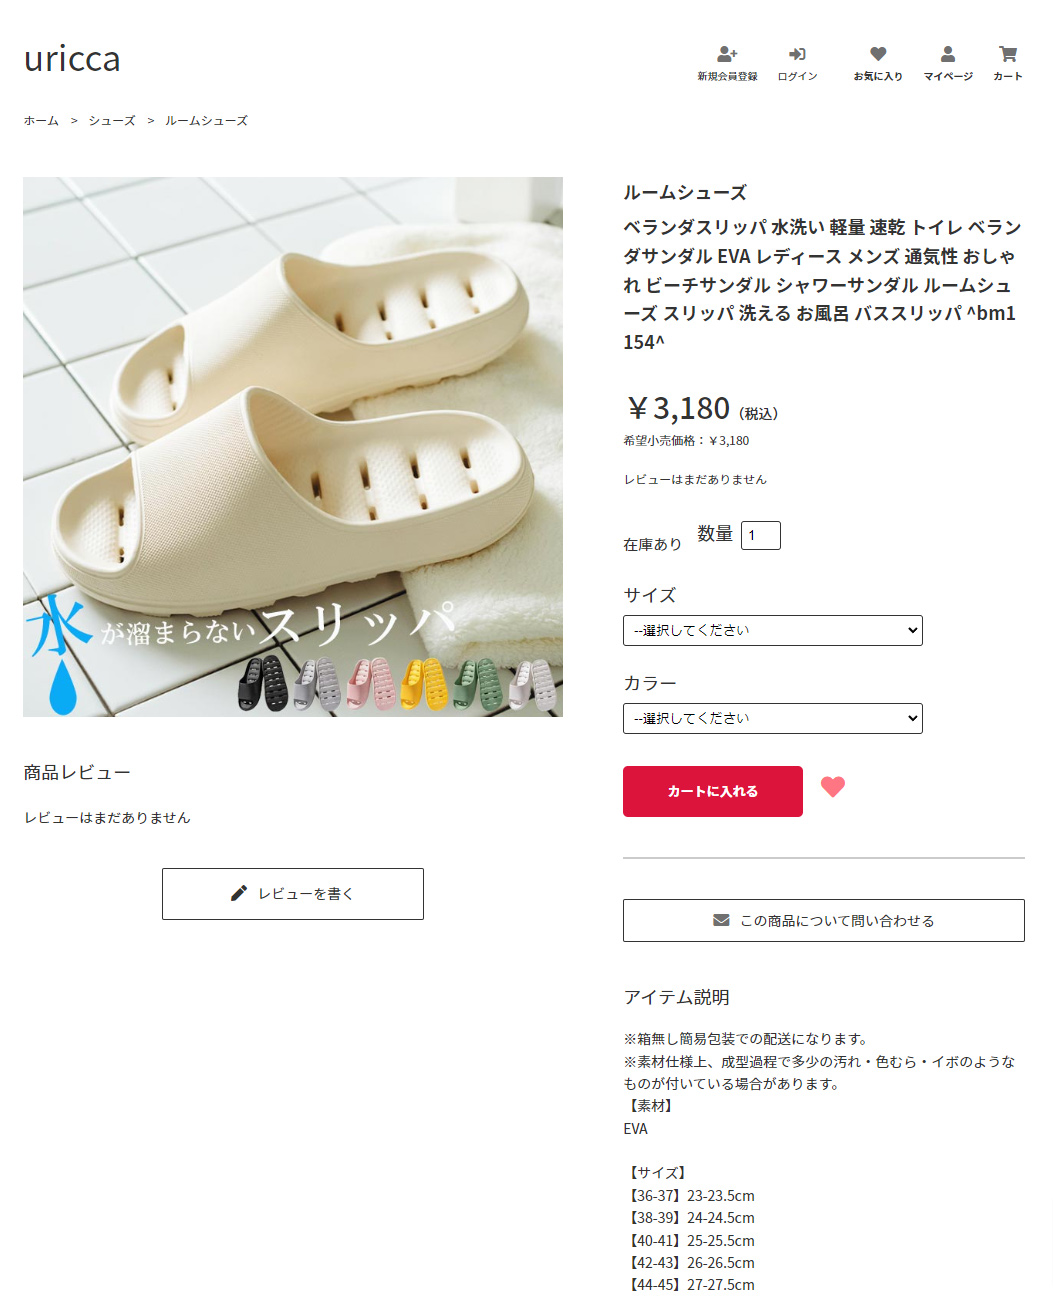Click envelope icon on inquiry button
The height and width of the screenshot is (1305, 1053).
point(721,920)
